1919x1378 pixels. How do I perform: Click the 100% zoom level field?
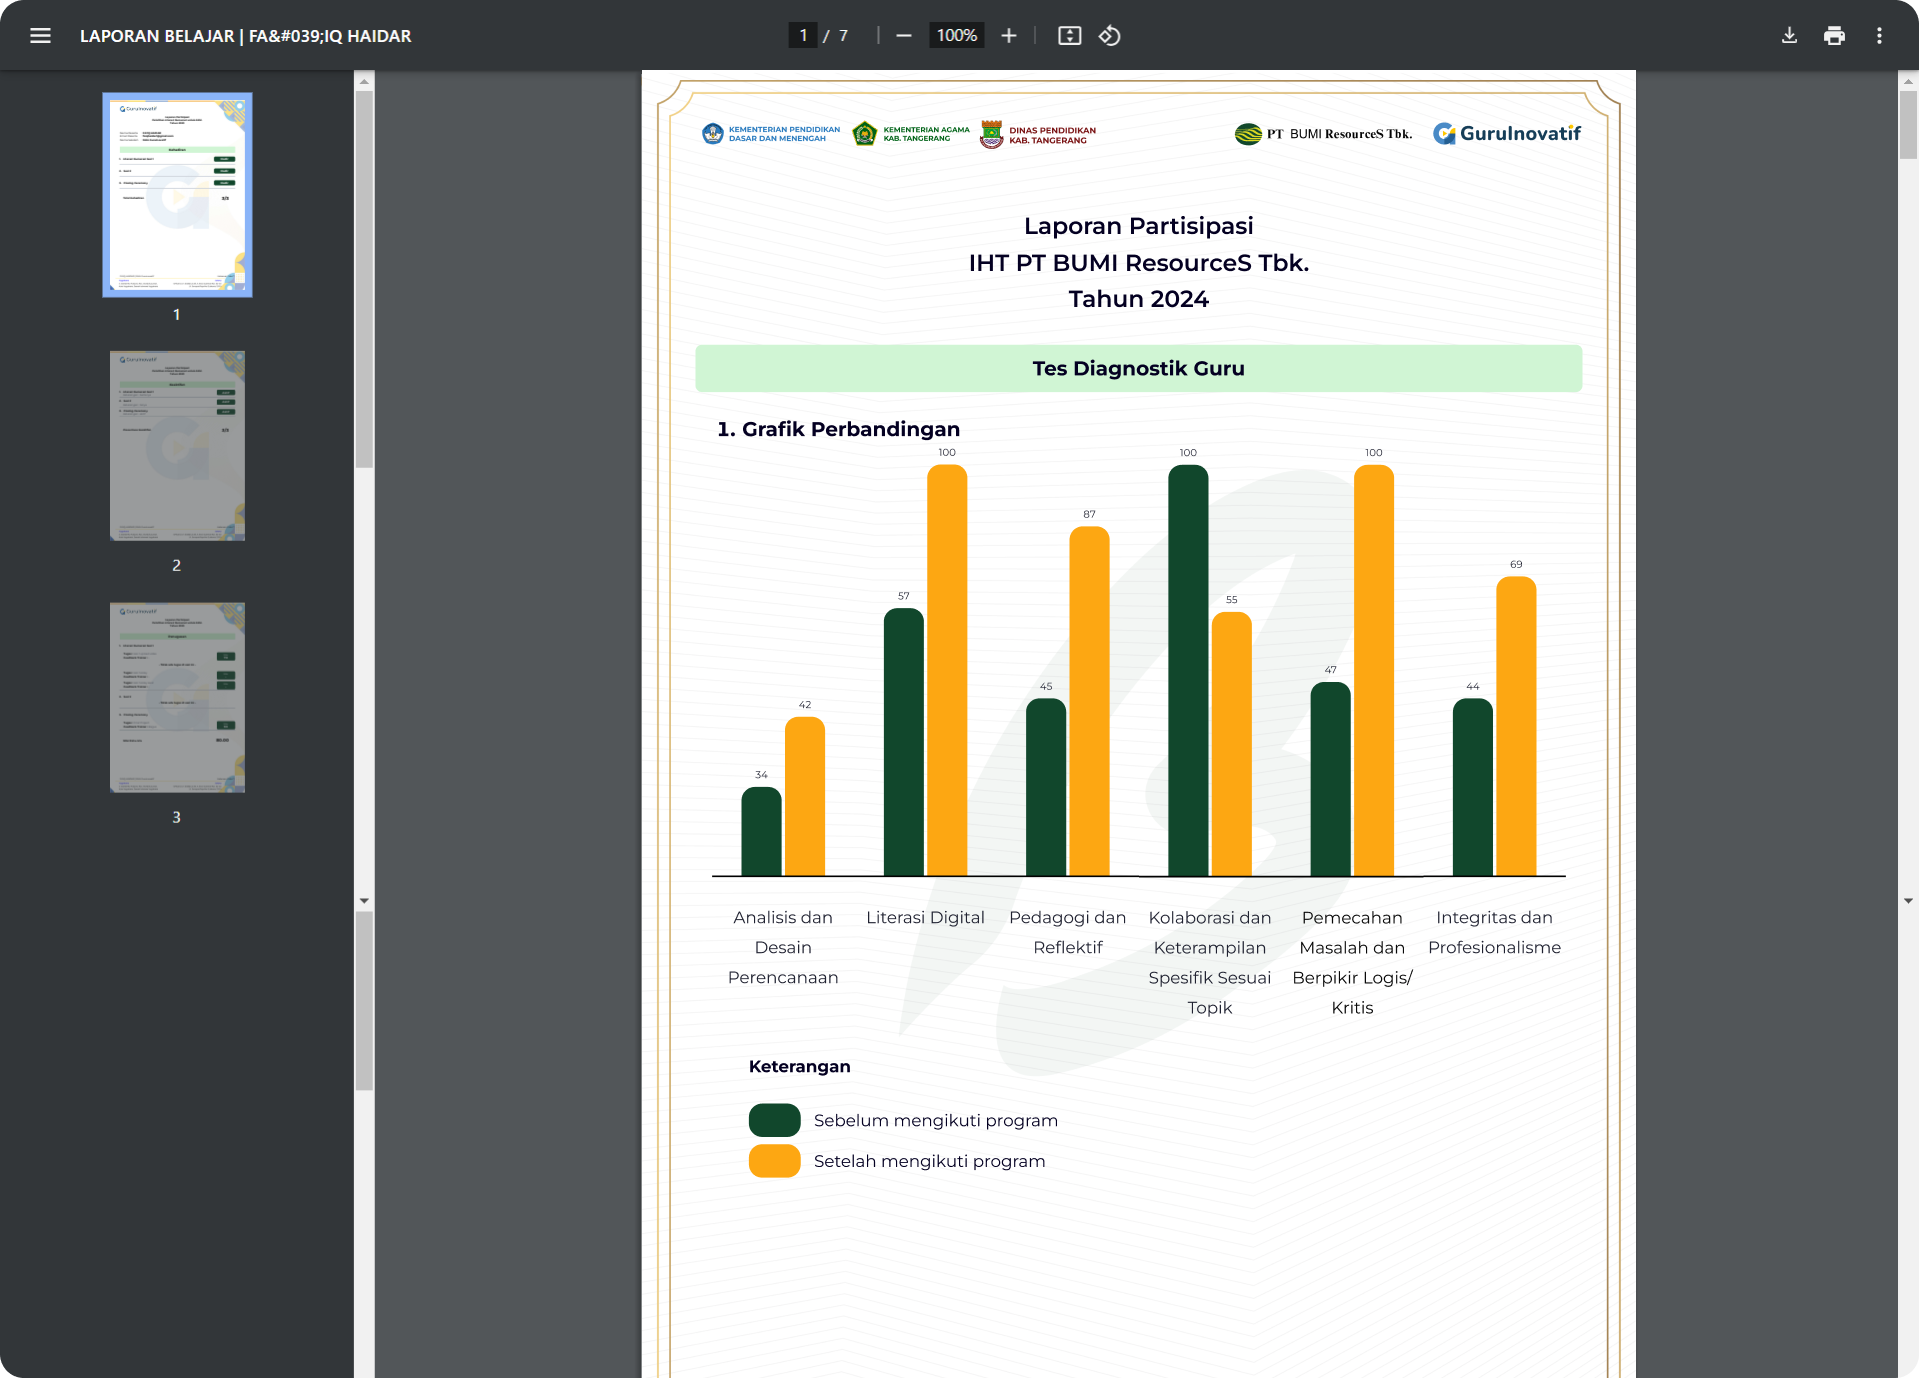956,36
